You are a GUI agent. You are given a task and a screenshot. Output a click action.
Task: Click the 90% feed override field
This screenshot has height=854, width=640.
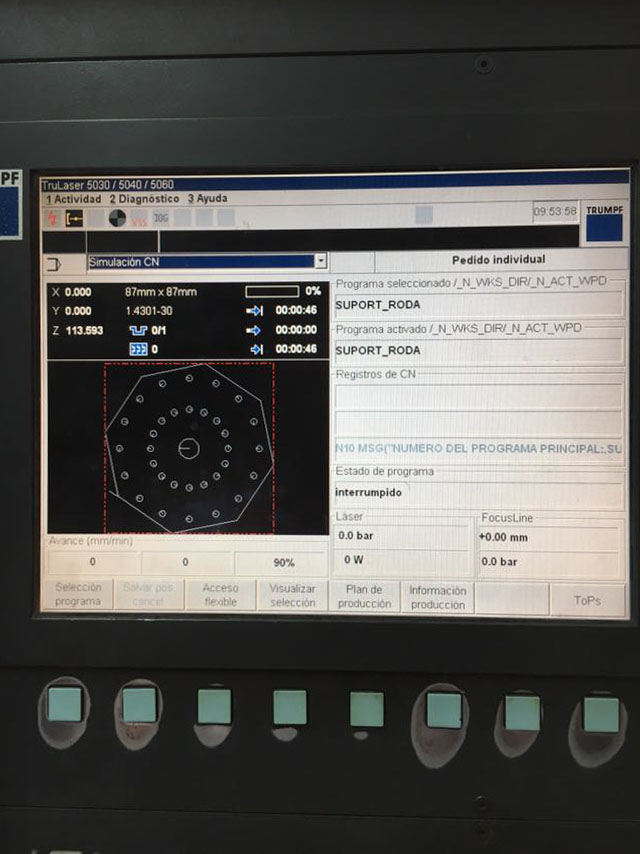[283, 563]
